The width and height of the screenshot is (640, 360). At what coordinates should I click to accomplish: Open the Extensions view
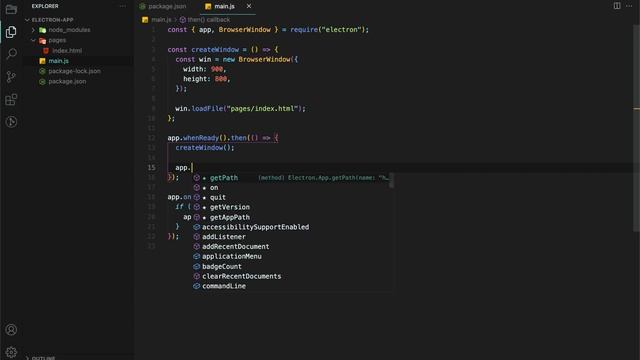(x=11, y=99)
